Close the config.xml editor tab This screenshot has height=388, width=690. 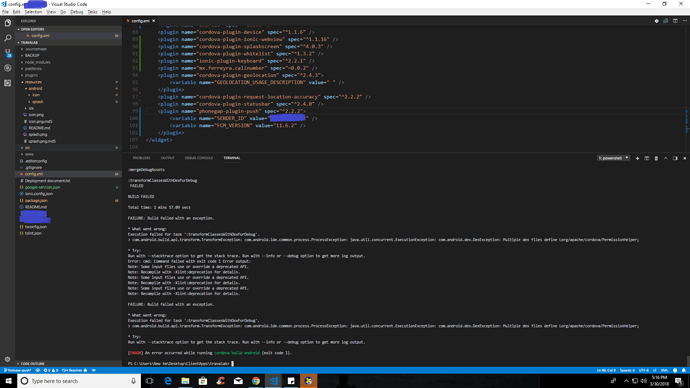154,21
